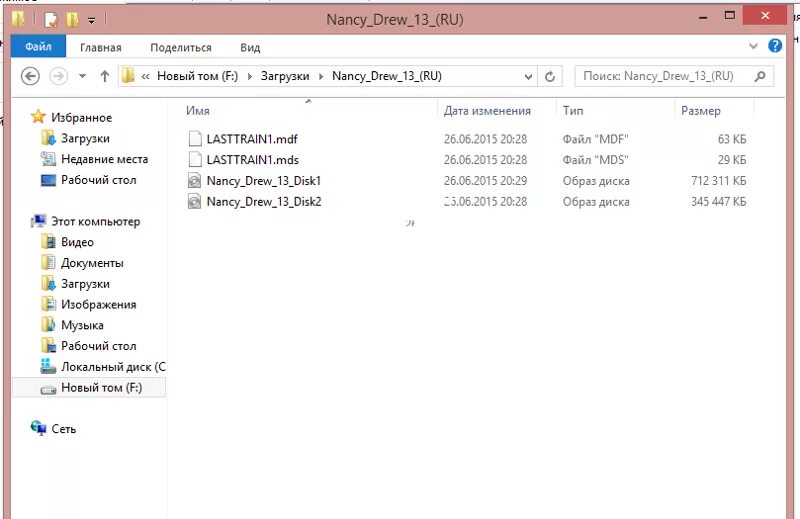Refresh the current folder view
The image size is (800, 519).
(549, 77)
